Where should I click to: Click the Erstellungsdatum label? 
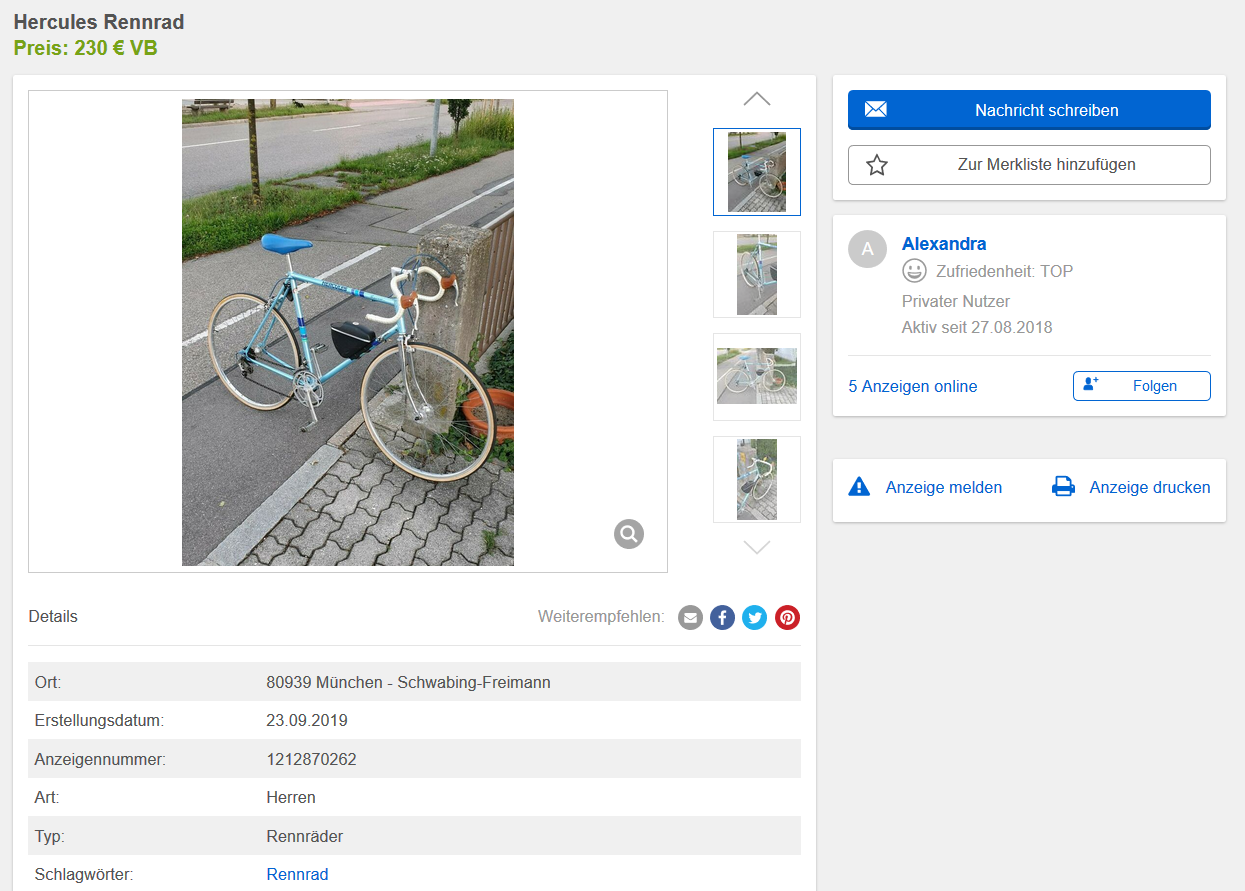point(99,720)
